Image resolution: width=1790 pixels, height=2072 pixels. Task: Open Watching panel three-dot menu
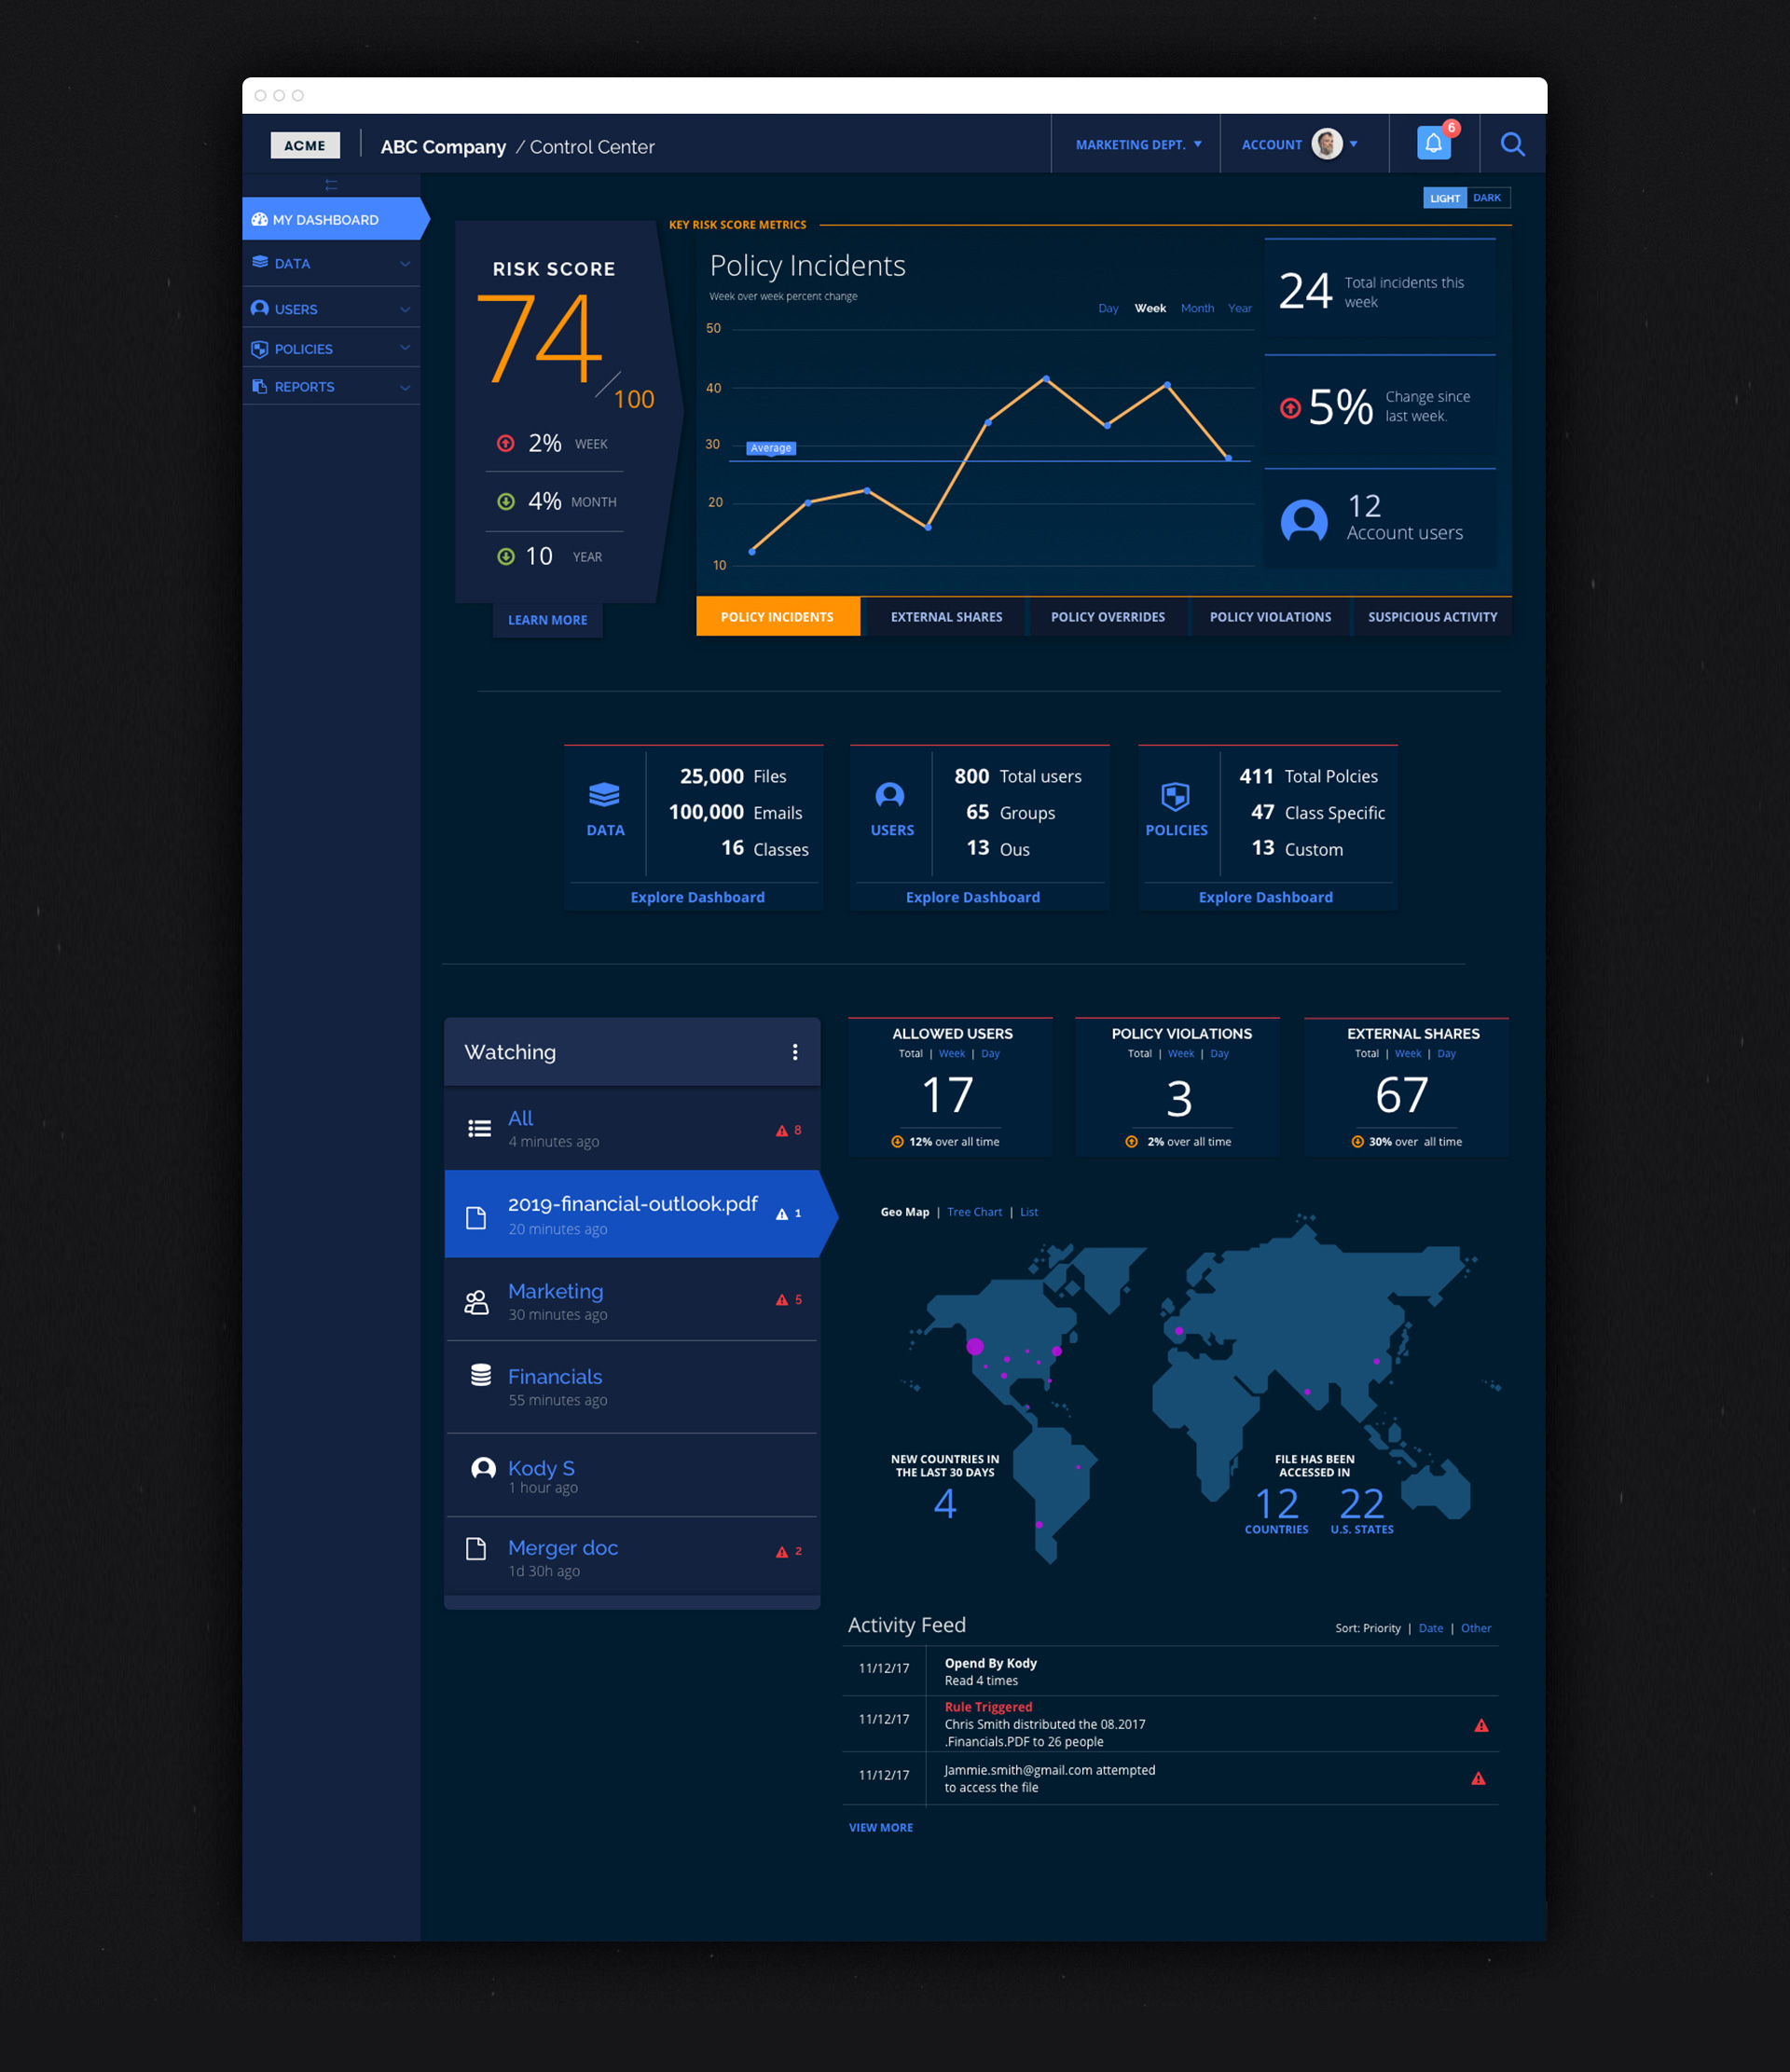tap(795, 1052)
